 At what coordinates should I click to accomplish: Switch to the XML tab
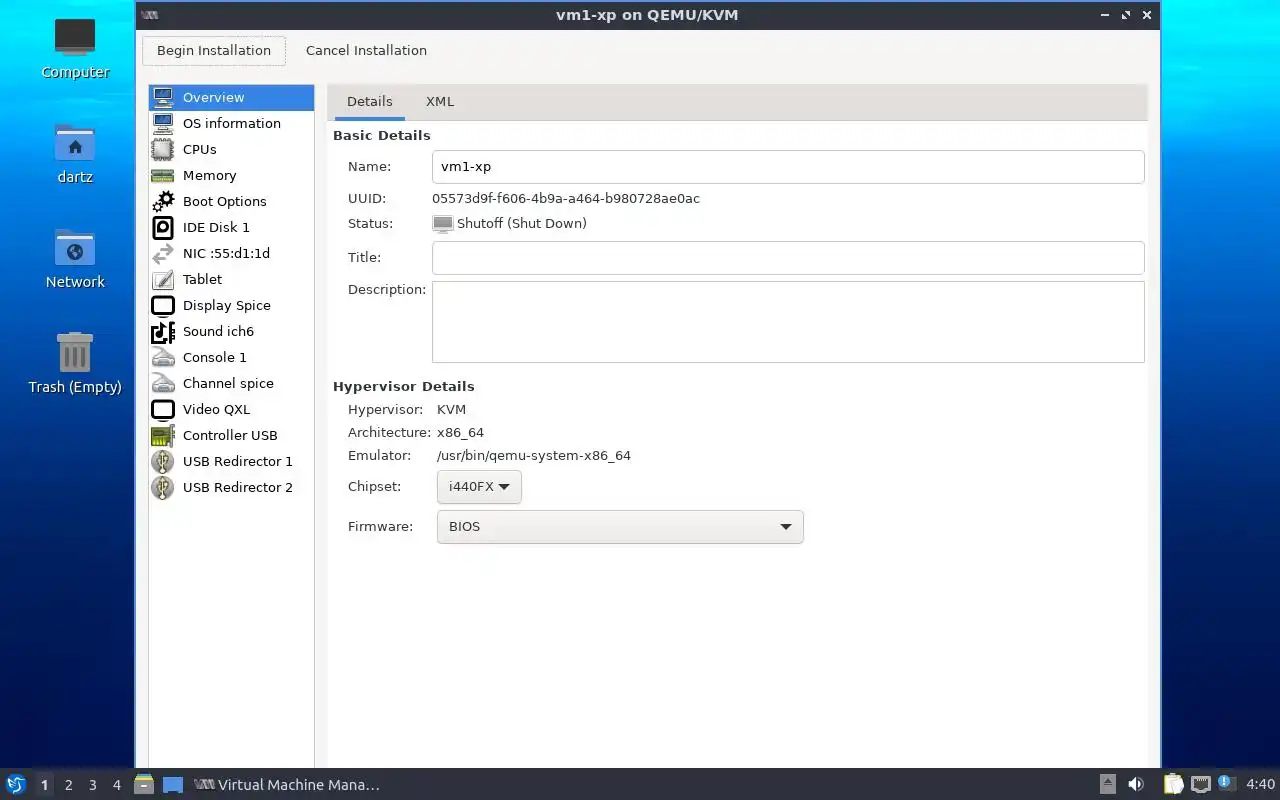point(440,101)
